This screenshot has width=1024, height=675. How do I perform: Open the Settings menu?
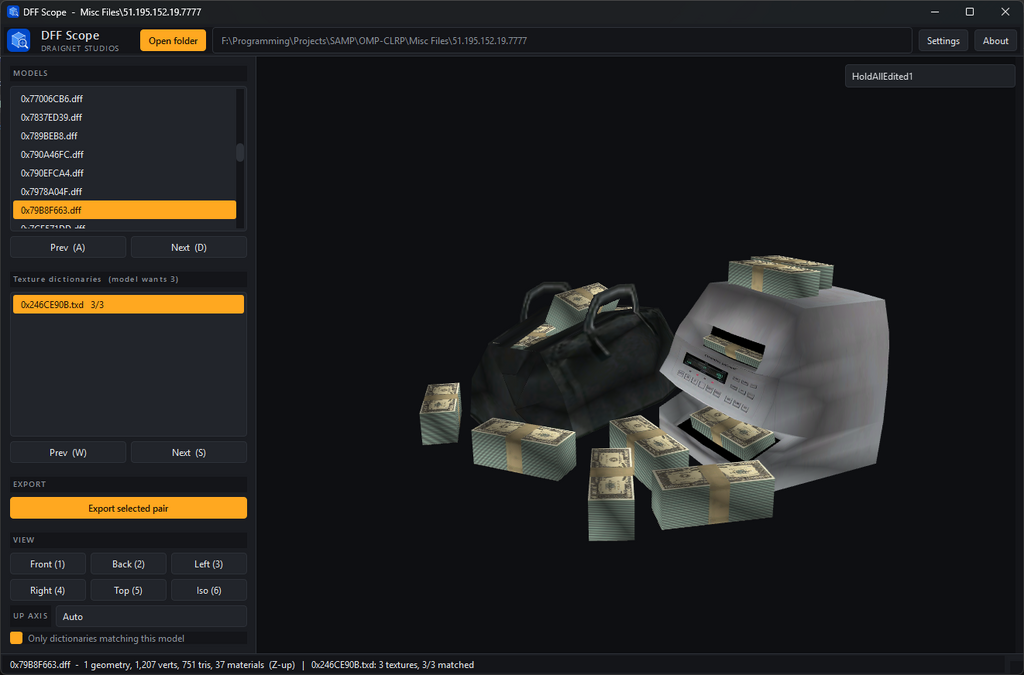(943, 40)
